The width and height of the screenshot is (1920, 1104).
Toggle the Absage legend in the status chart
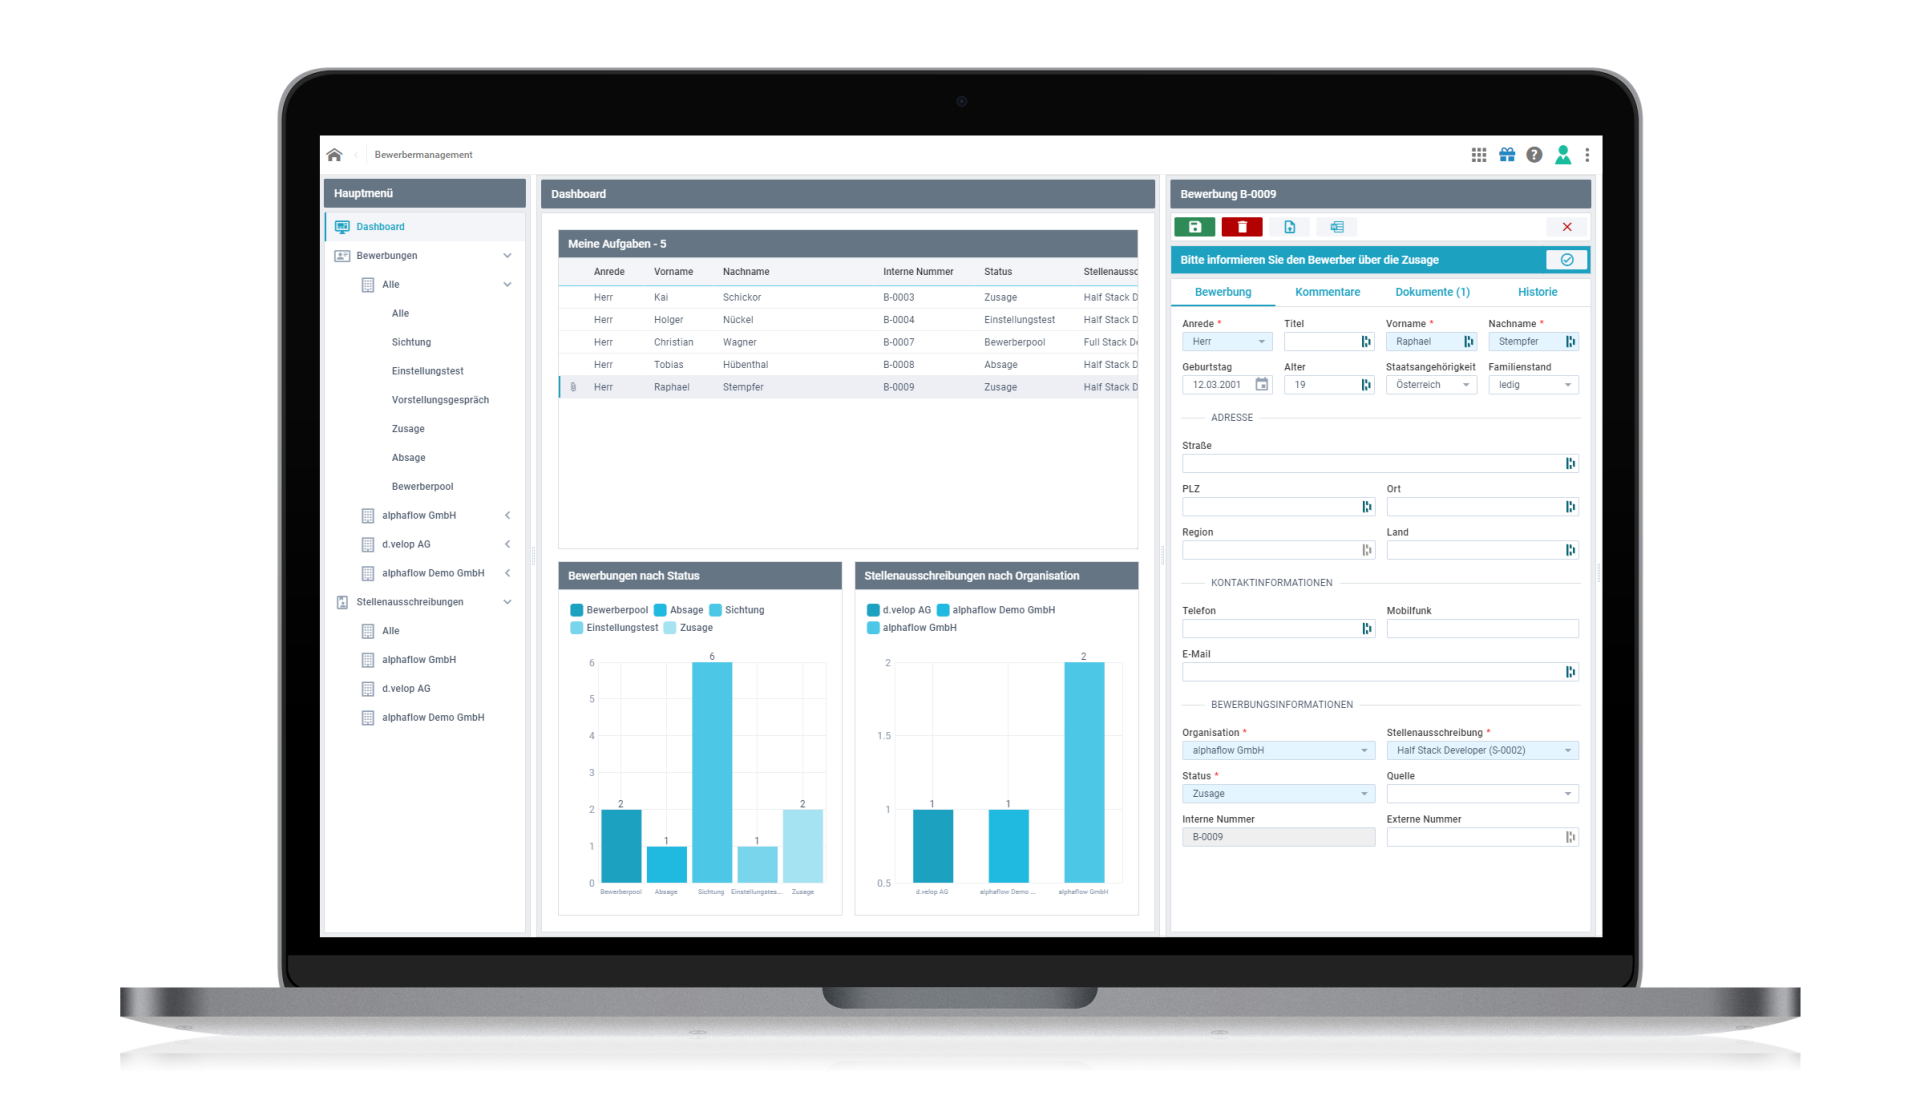[x=682, y=610]
